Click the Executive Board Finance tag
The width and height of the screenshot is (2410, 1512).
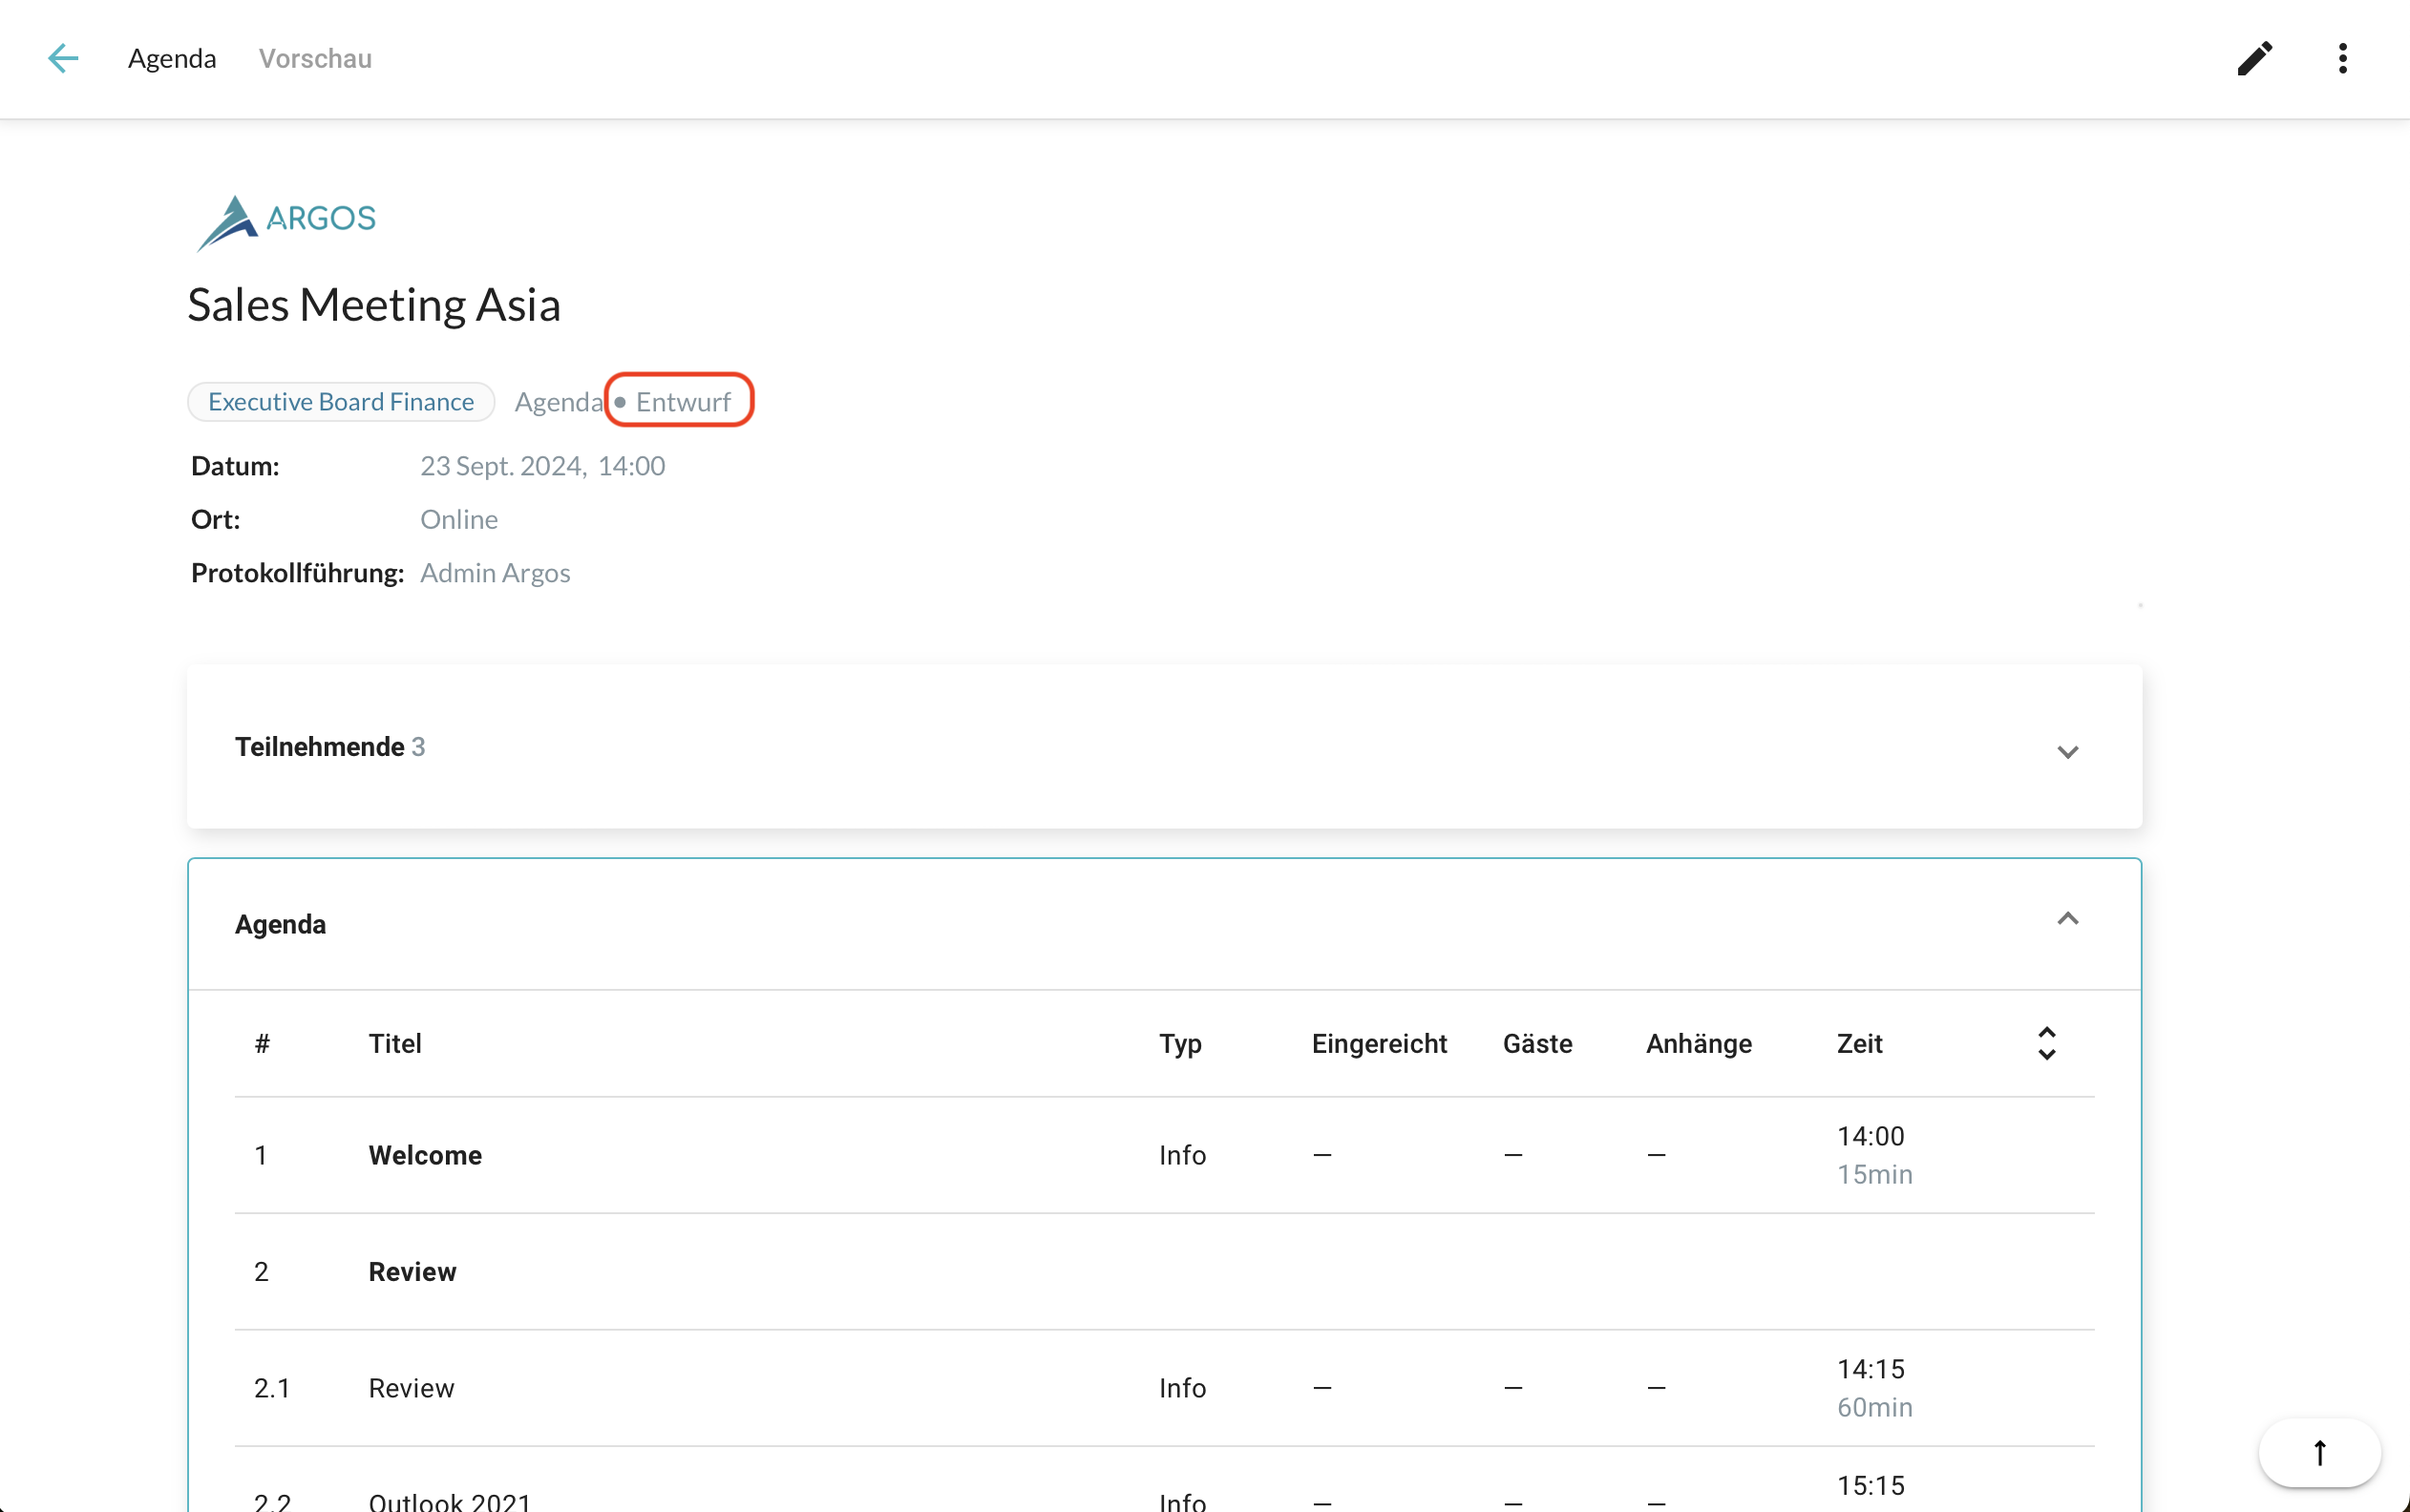coord(341,402)
